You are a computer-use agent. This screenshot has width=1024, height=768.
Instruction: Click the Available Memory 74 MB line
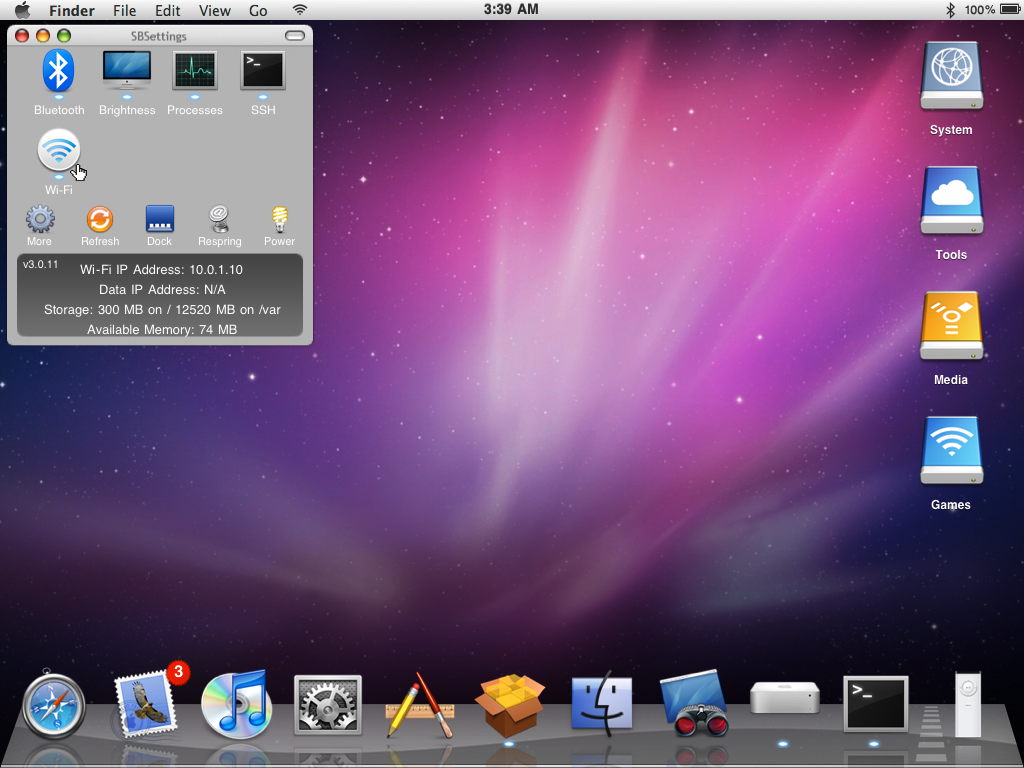tap(162, 329)
